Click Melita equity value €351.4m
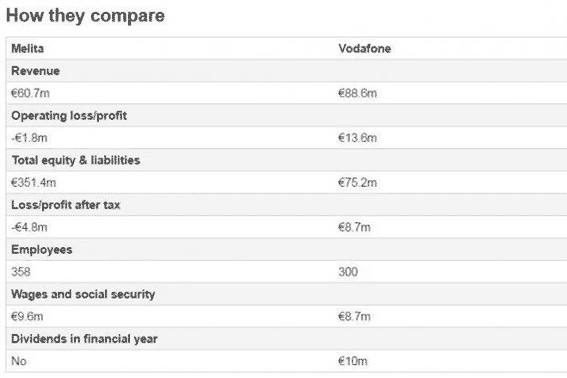The height and width of the screenshot is (378, 567). 34,183
